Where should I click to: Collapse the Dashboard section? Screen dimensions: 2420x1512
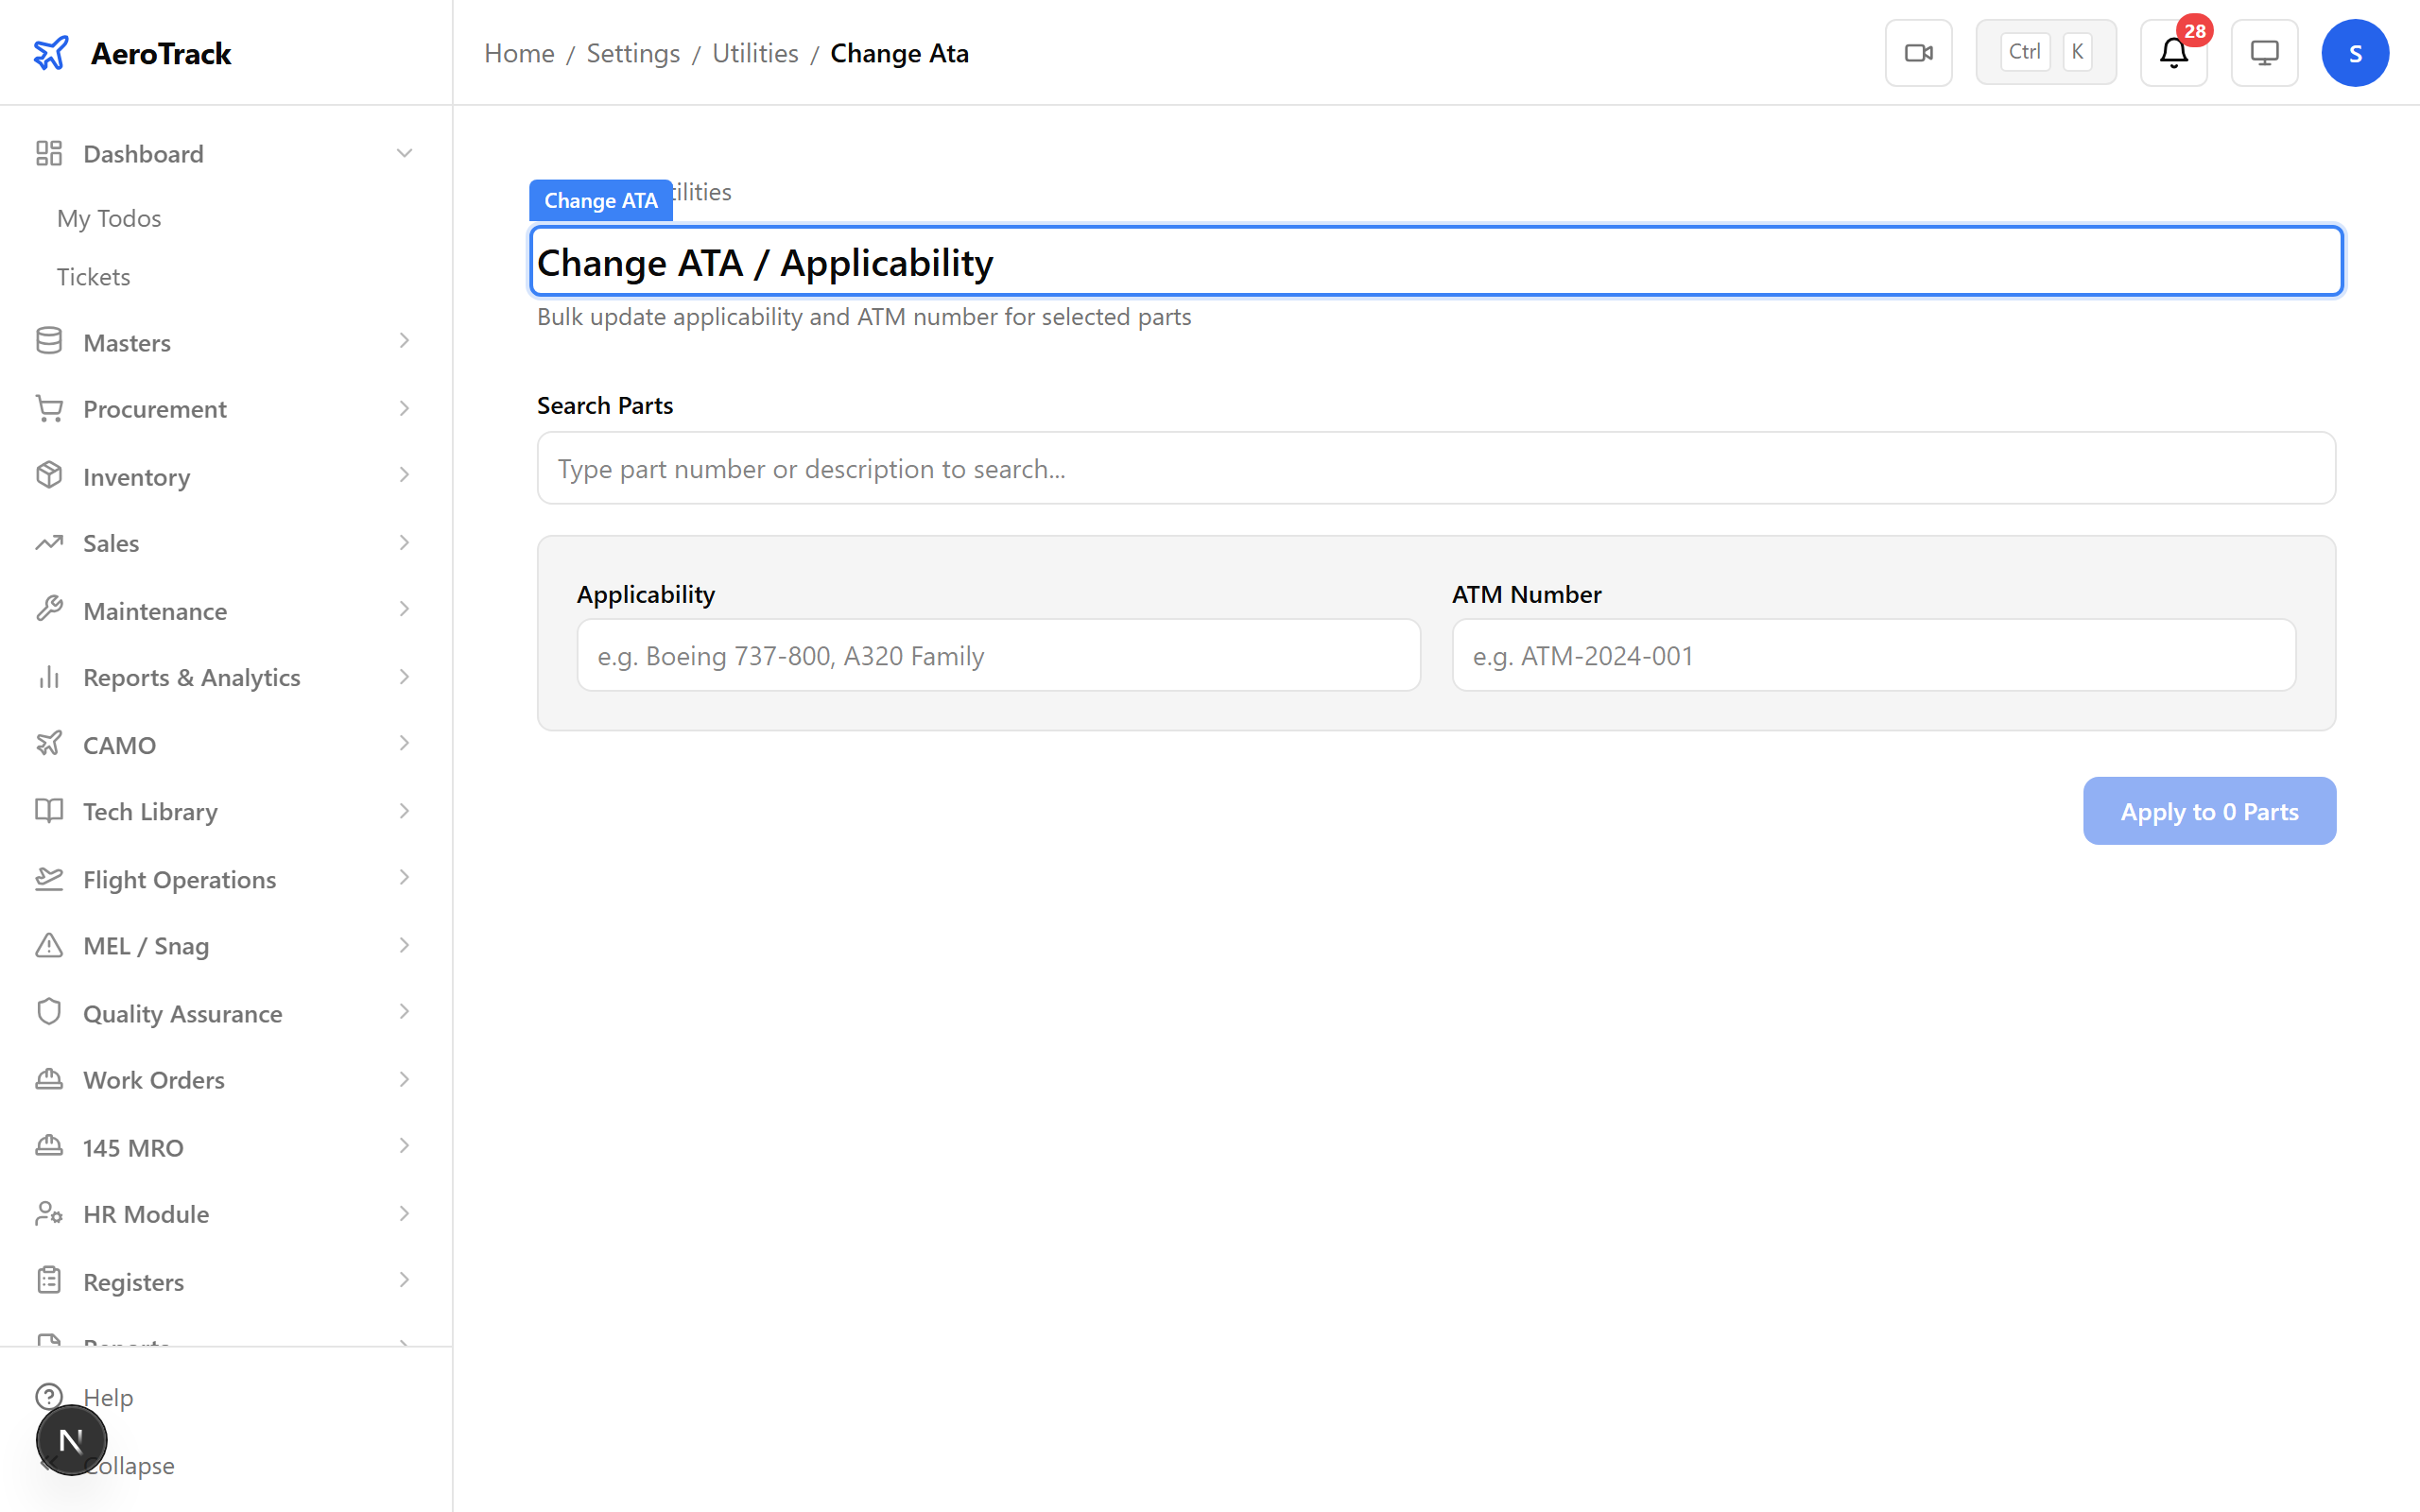[404, 152]
